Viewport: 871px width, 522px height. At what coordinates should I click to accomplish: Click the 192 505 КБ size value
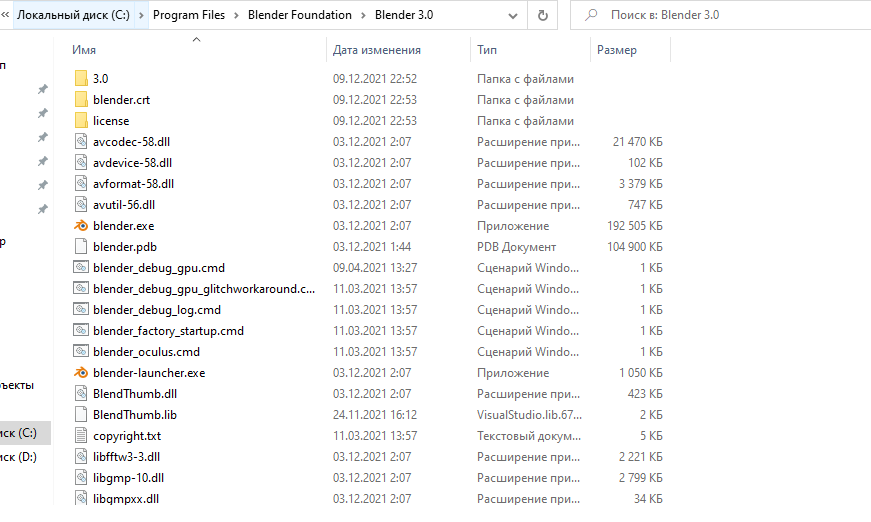click(635, 226)
